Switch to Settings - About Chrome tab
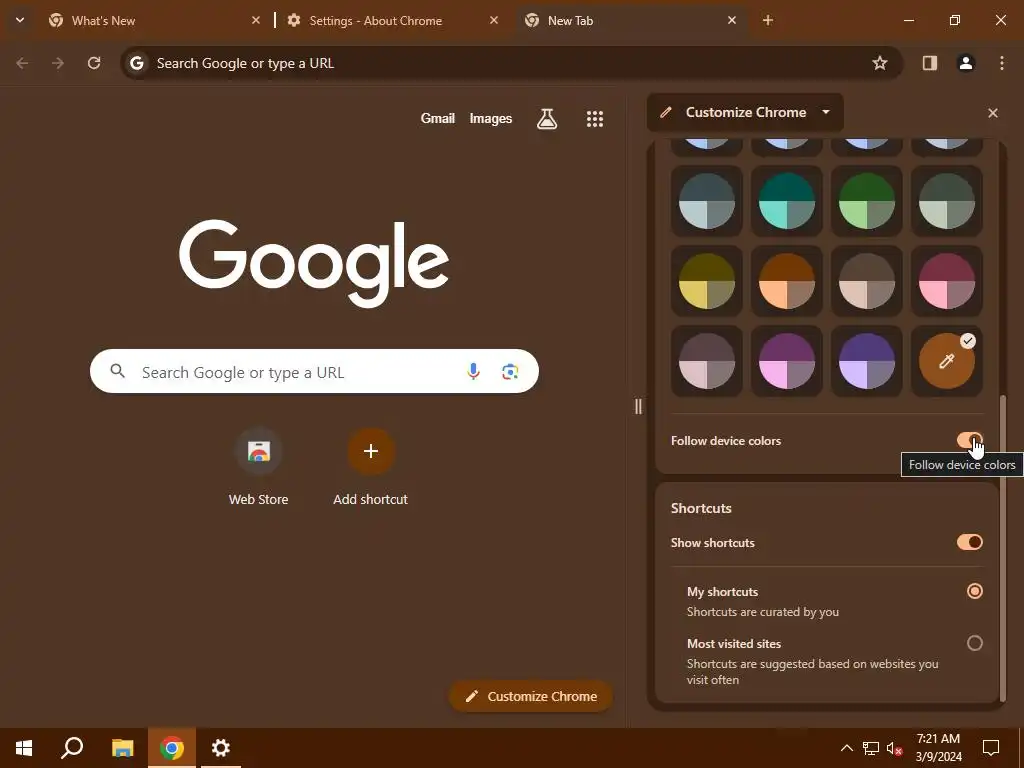The image size is (1024, 768). [392, 20]
